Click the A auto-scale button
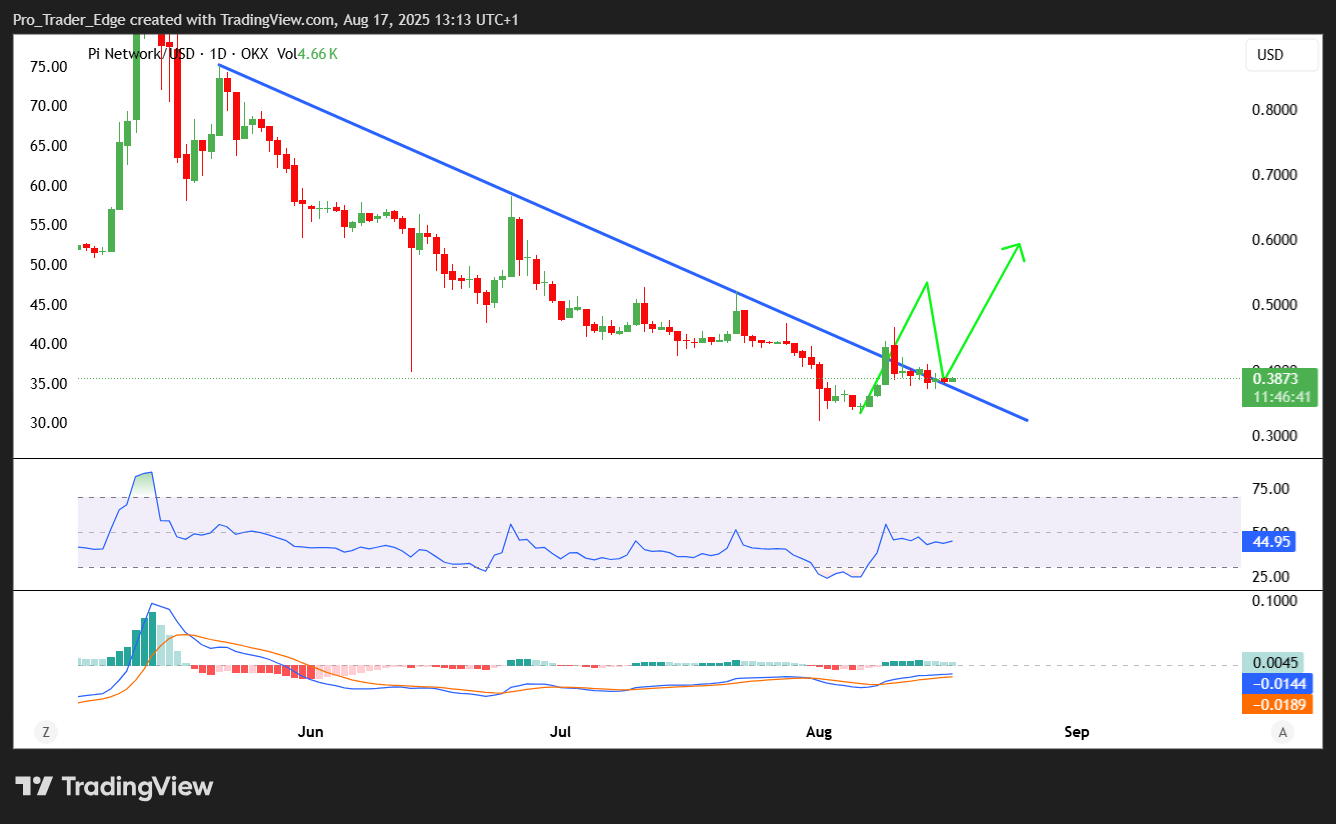The height and width of the screenshot is (824, 1336). coord(1282,732)
